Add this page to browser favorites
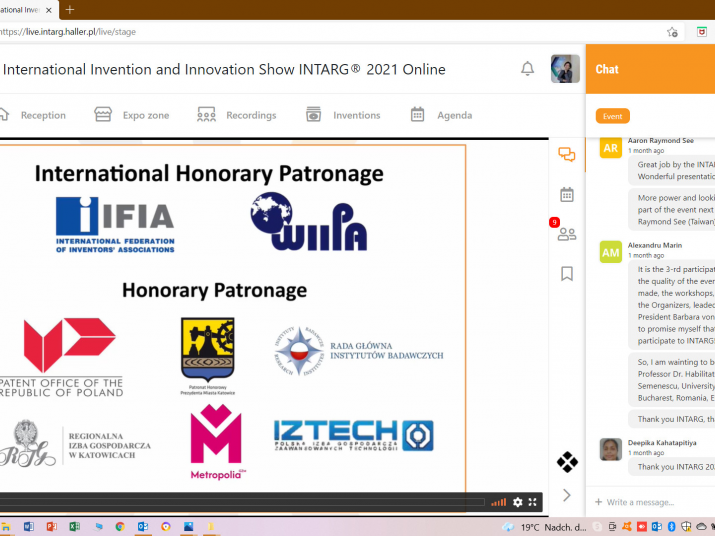The height and width of the screenshot is (536, 715). point(672,32)
